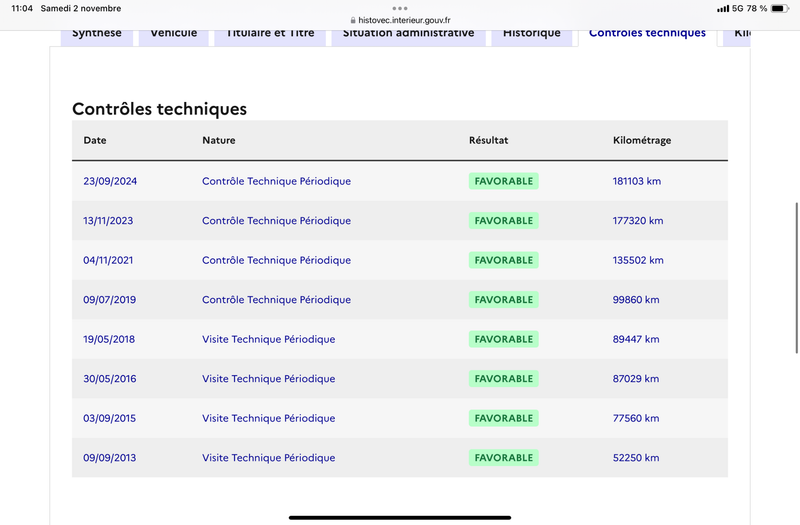Select the 177320 km mileage value
This screenshot has height=525, width=800.
638,221
